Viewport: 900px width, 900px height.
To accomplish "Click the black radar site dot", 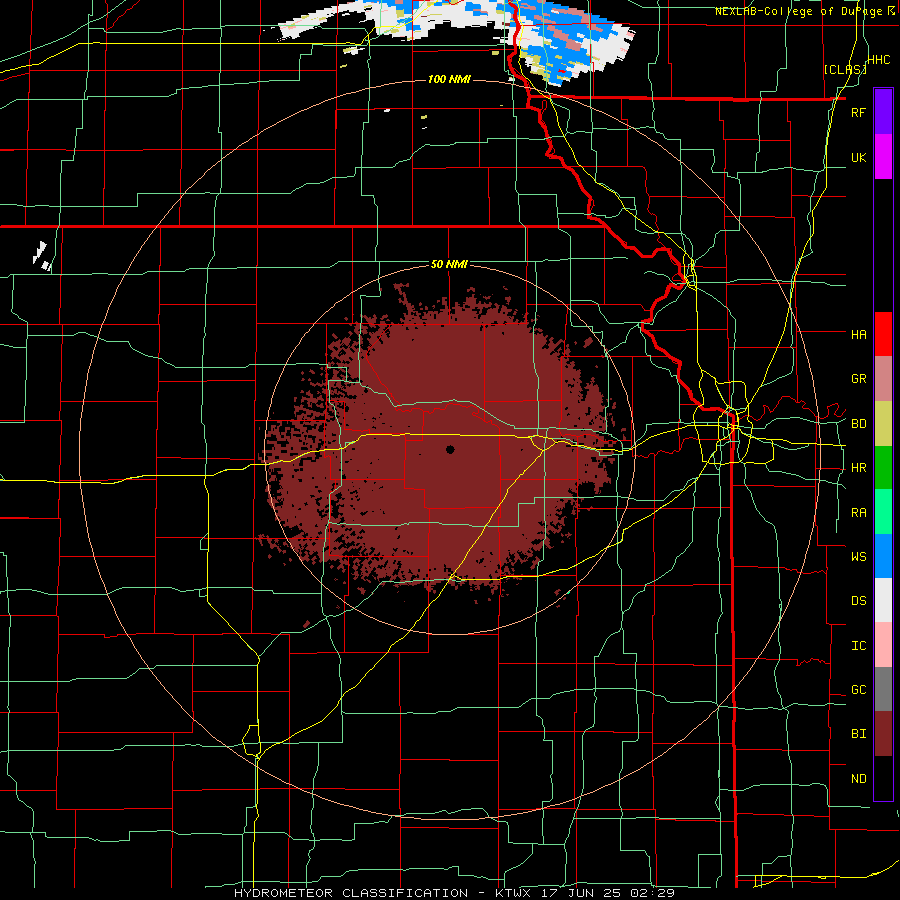I will point(450,450).
